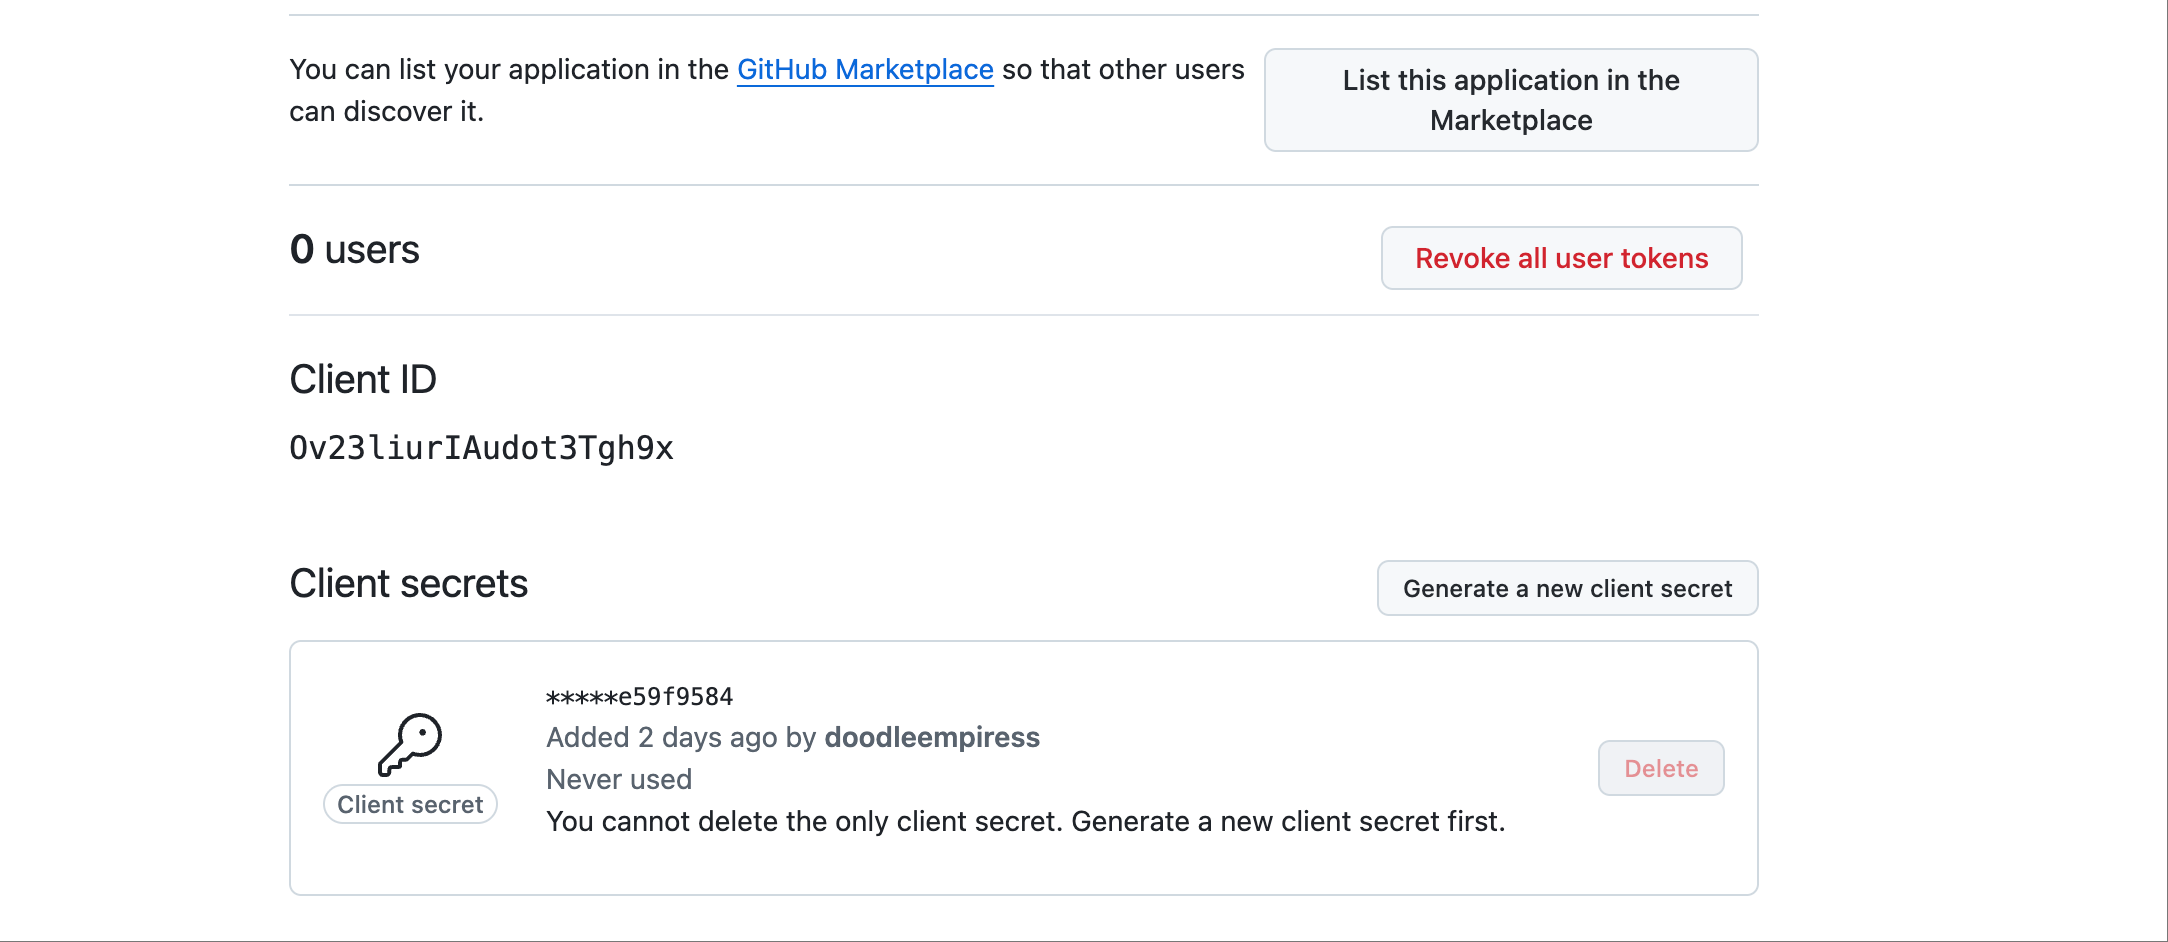Click the Client secrets heading
This screenshot has width=2168, height=942.
click(x=408, y=583)
